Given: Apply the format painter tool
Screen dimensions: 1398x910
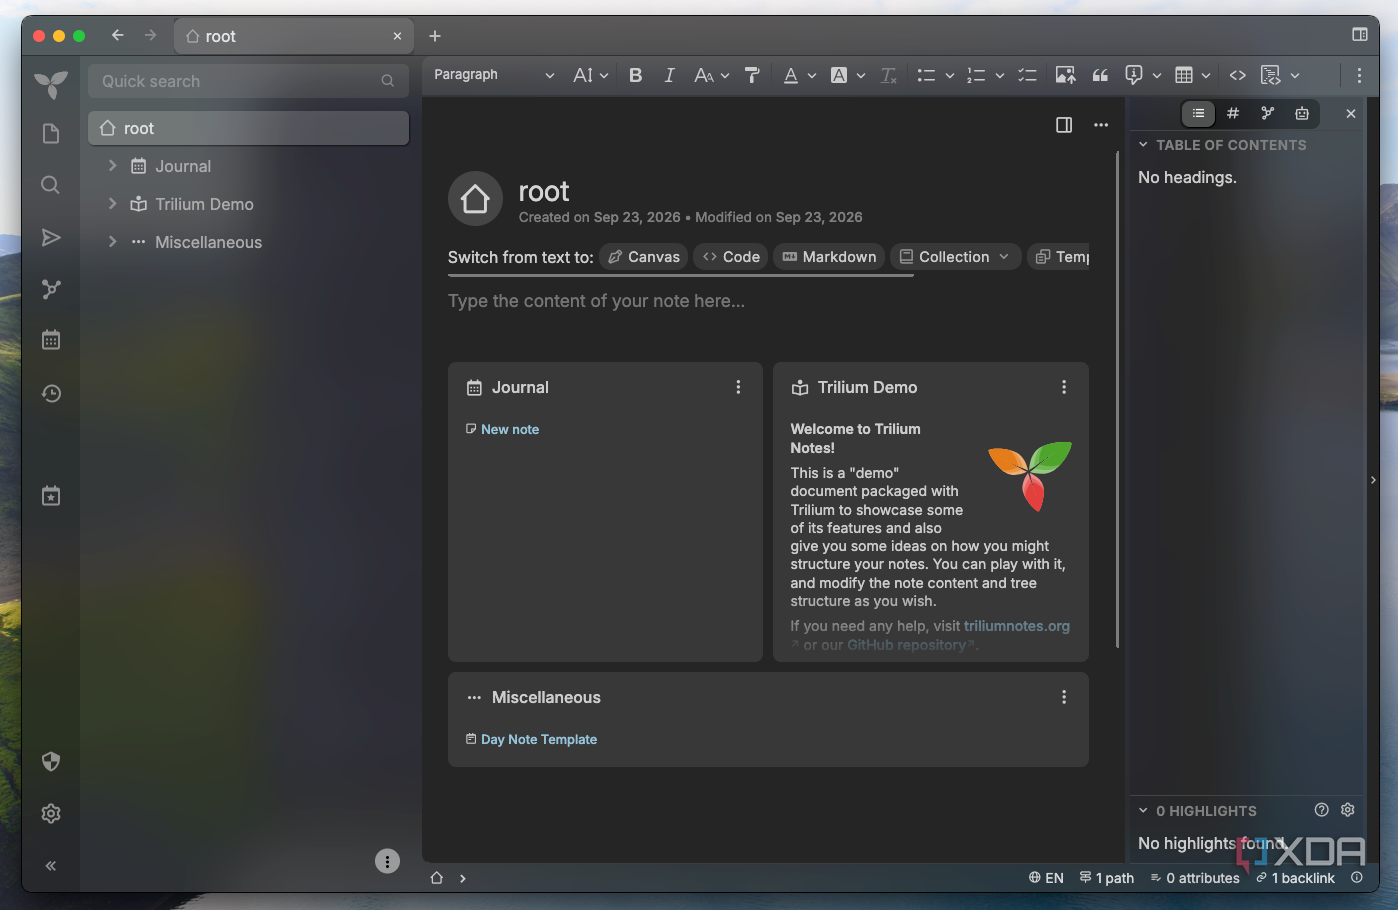Looking at the screenshot, I should 753,75.
